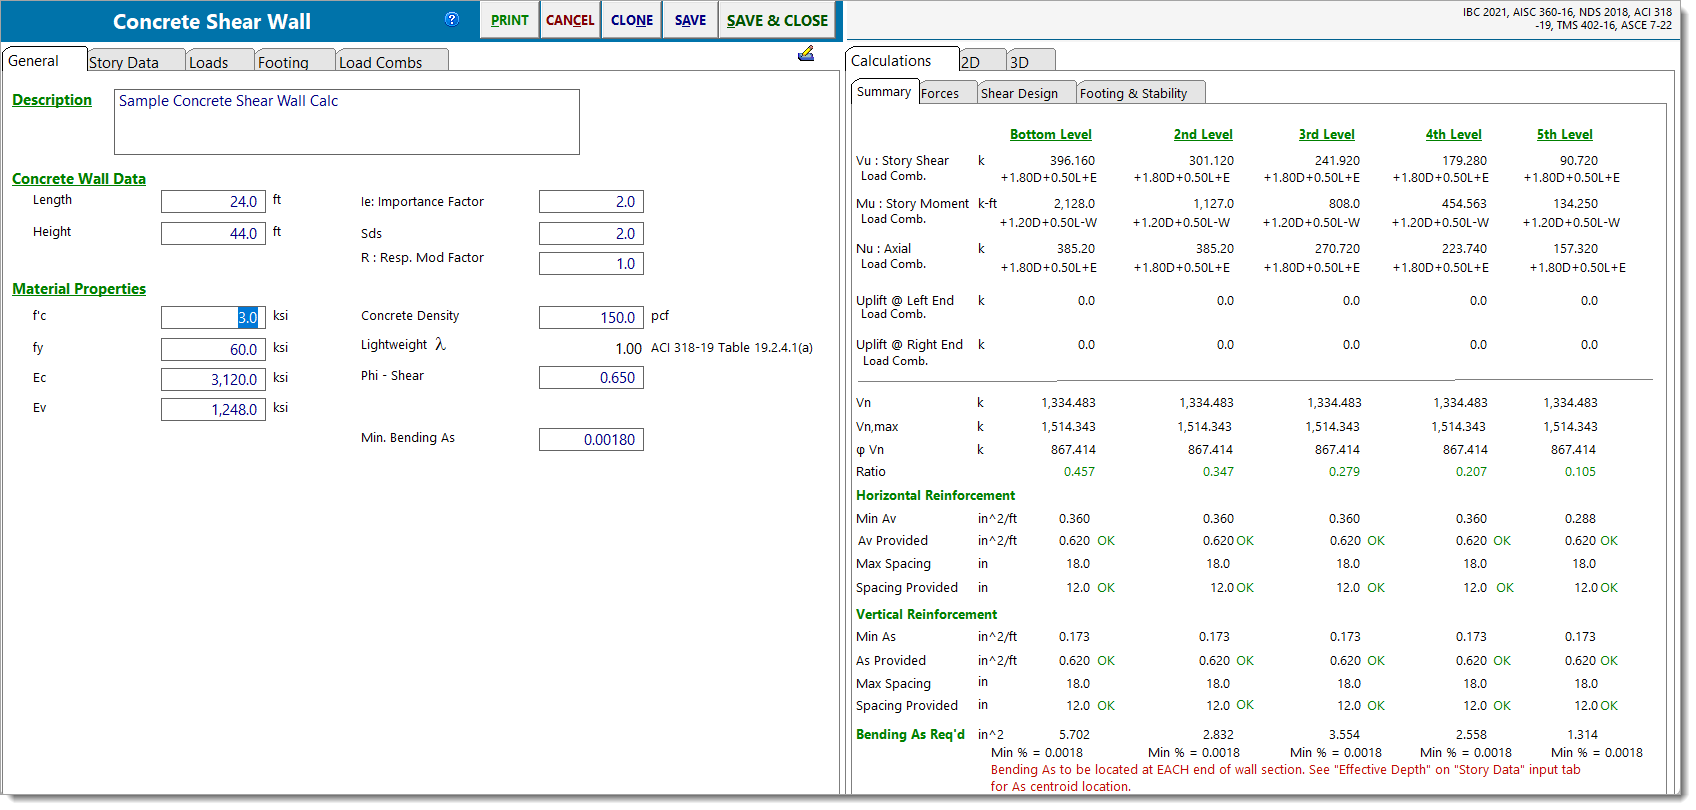Click the CLONE button
This screenshot has height=810, width=1696.
632,20
